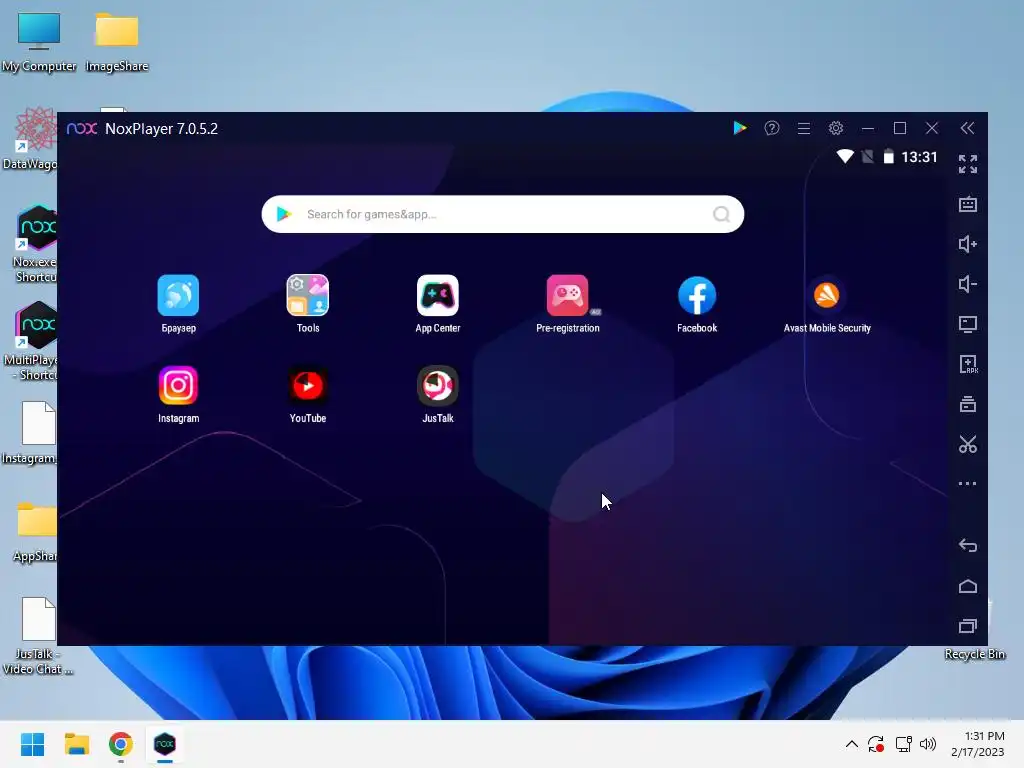Select the DataWagon desktop shortcut
This screenshot has width=1024, height=768.
coord(29,138)
